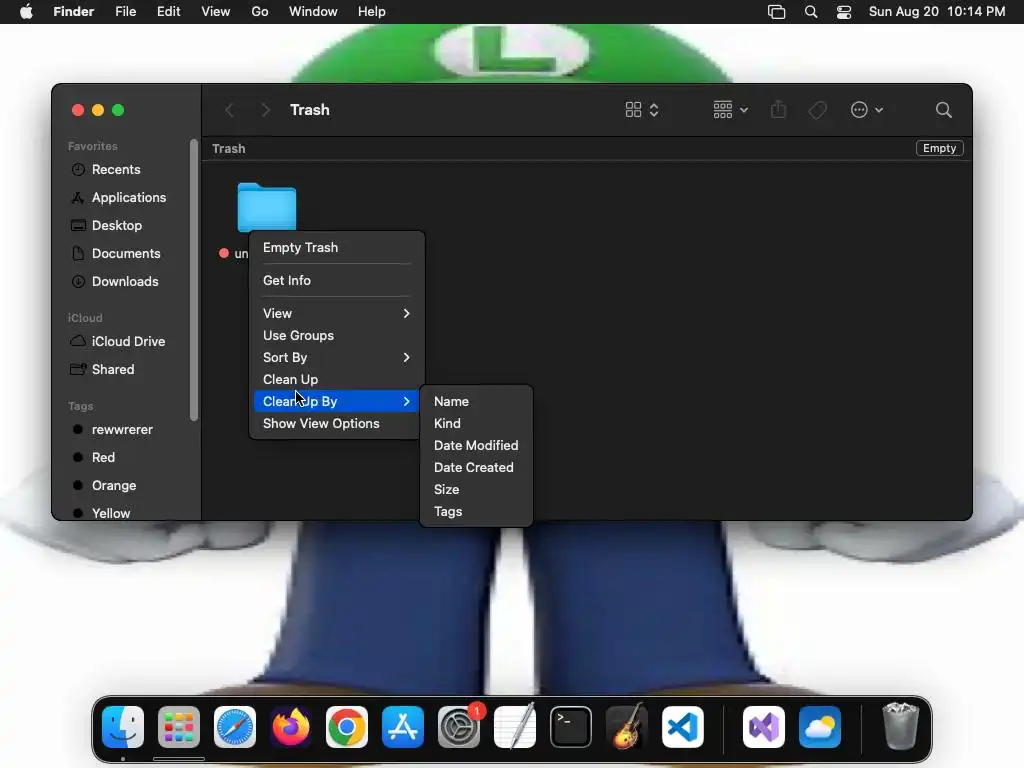1024x768 pixels.
Task: Open Spotlight search in the menu bar
Action: pos(810,12)
